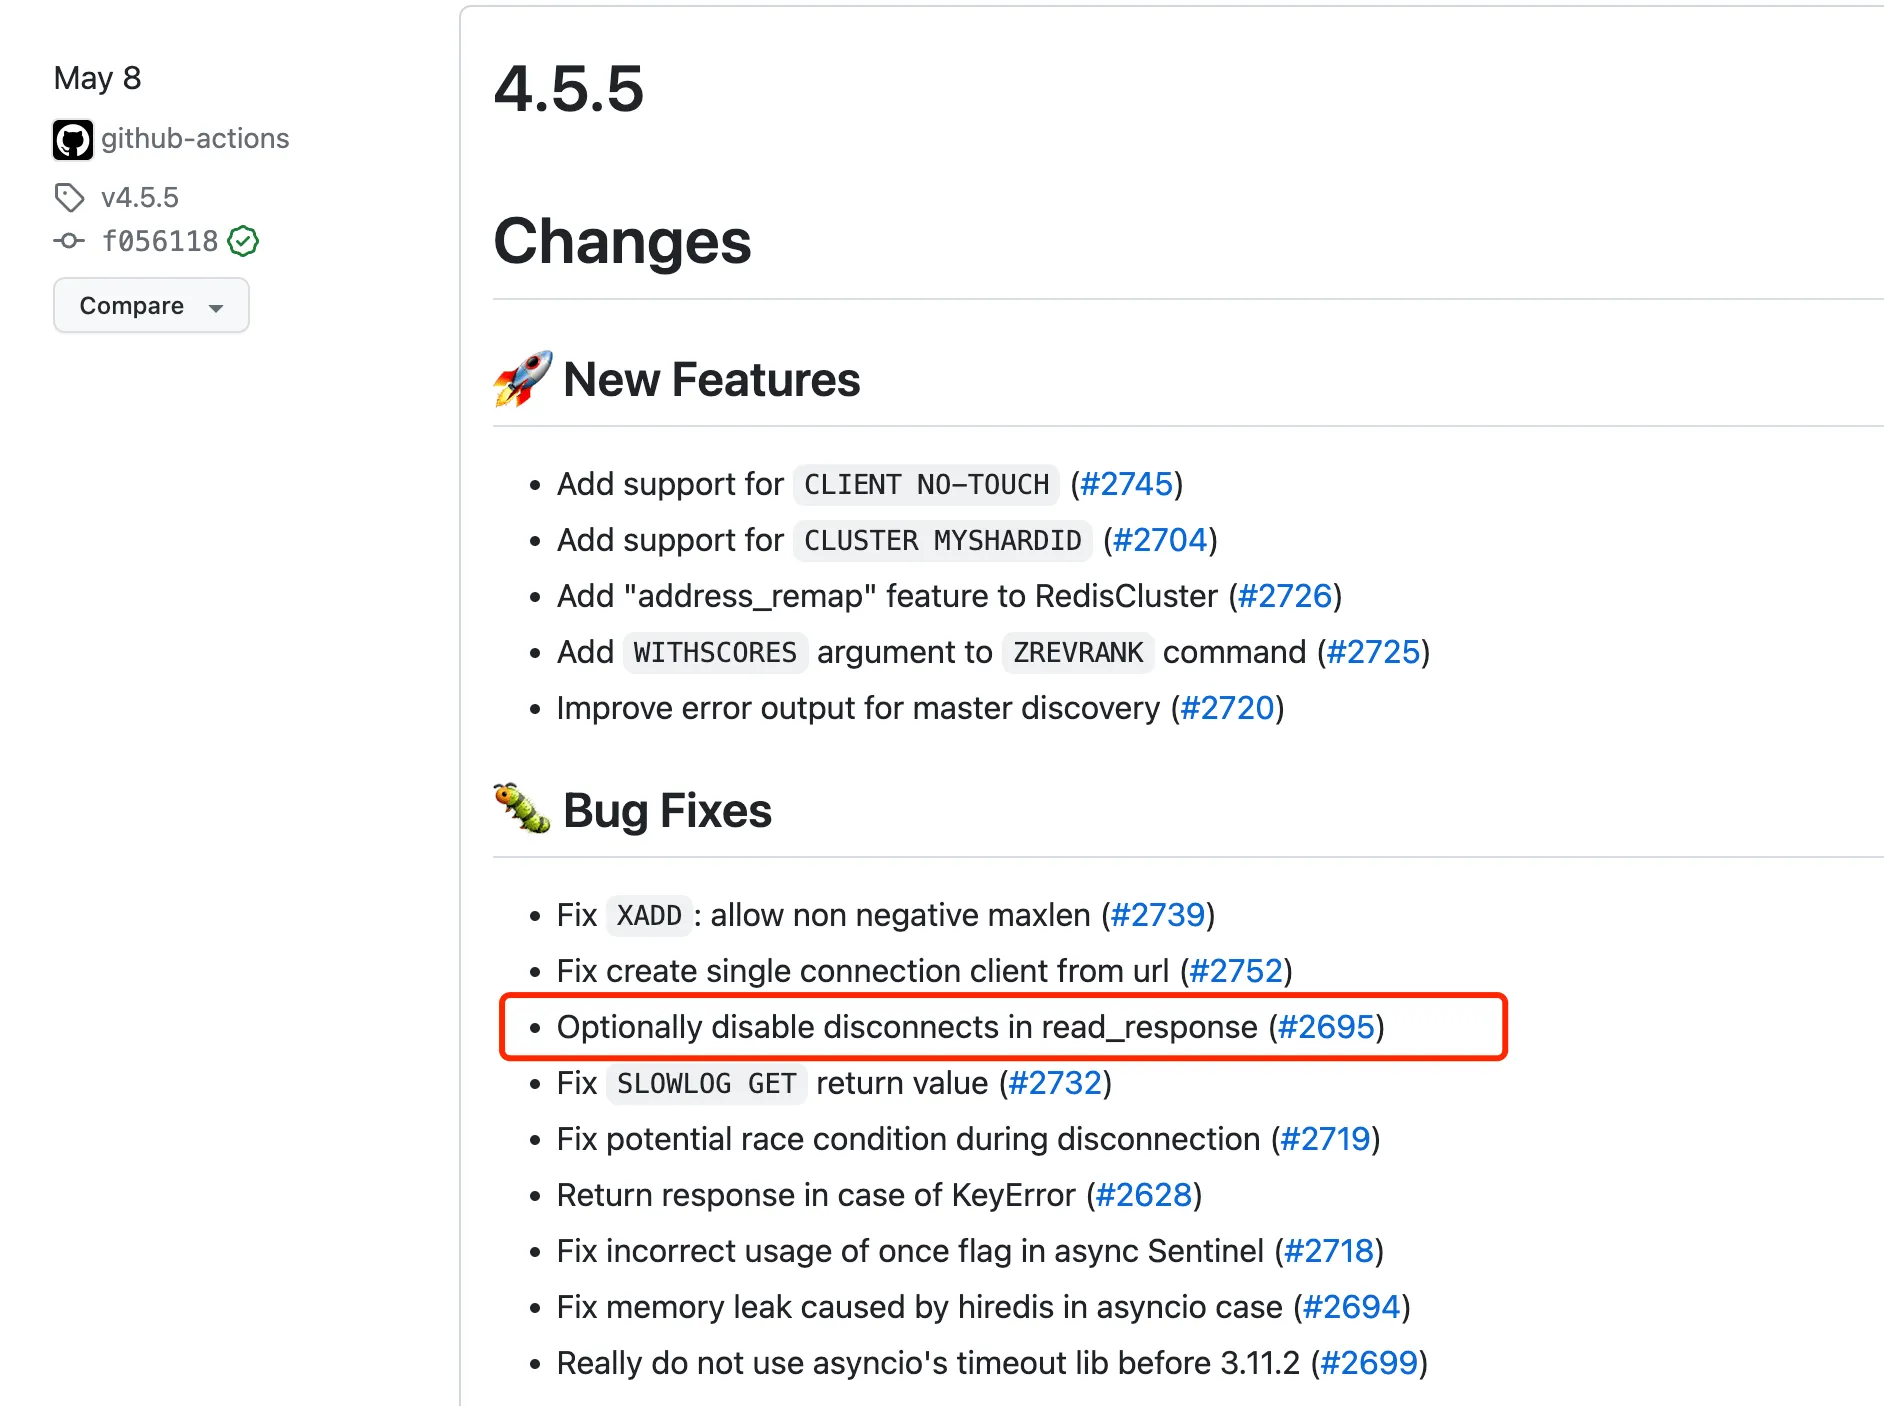The height and width of the screenshot is (1406, 1884).
Task: Open pull request #2704 for CLUSTER MYSHARDID
Action: [1160, 540]
